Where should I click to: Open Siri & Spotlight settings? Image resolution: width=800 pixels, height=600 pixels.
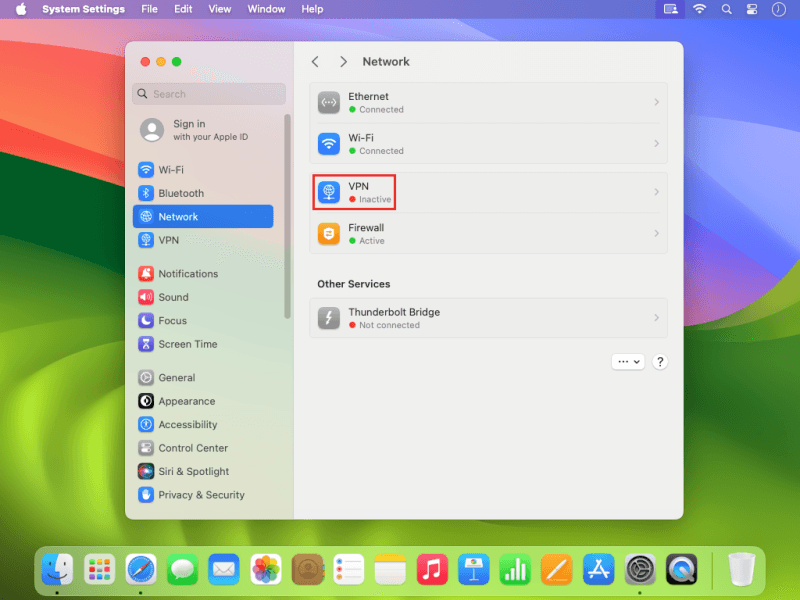[x=193, y=472]
